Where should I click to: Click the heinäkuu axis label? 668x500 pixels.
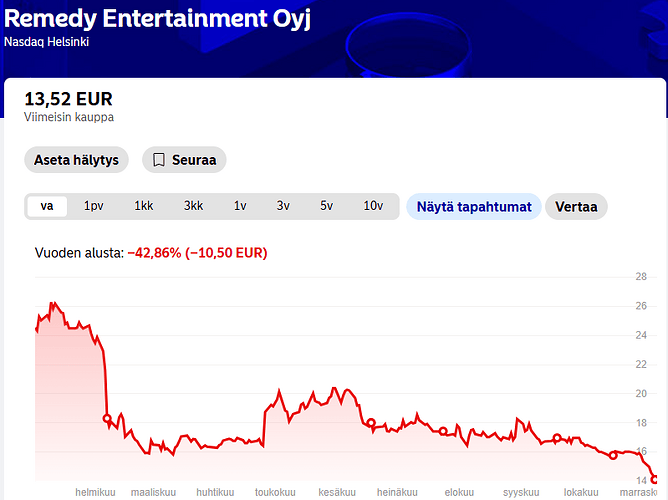pyautogui.click(x=397, y=492)
